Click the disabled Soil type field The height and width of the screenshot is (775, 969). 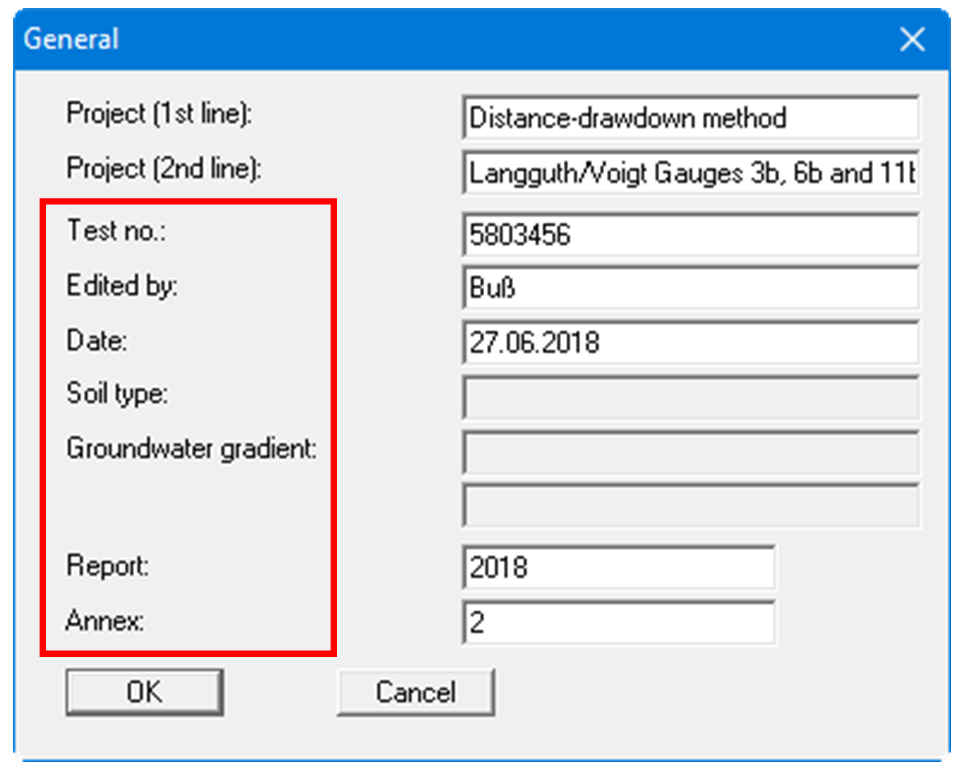(690, 397)
